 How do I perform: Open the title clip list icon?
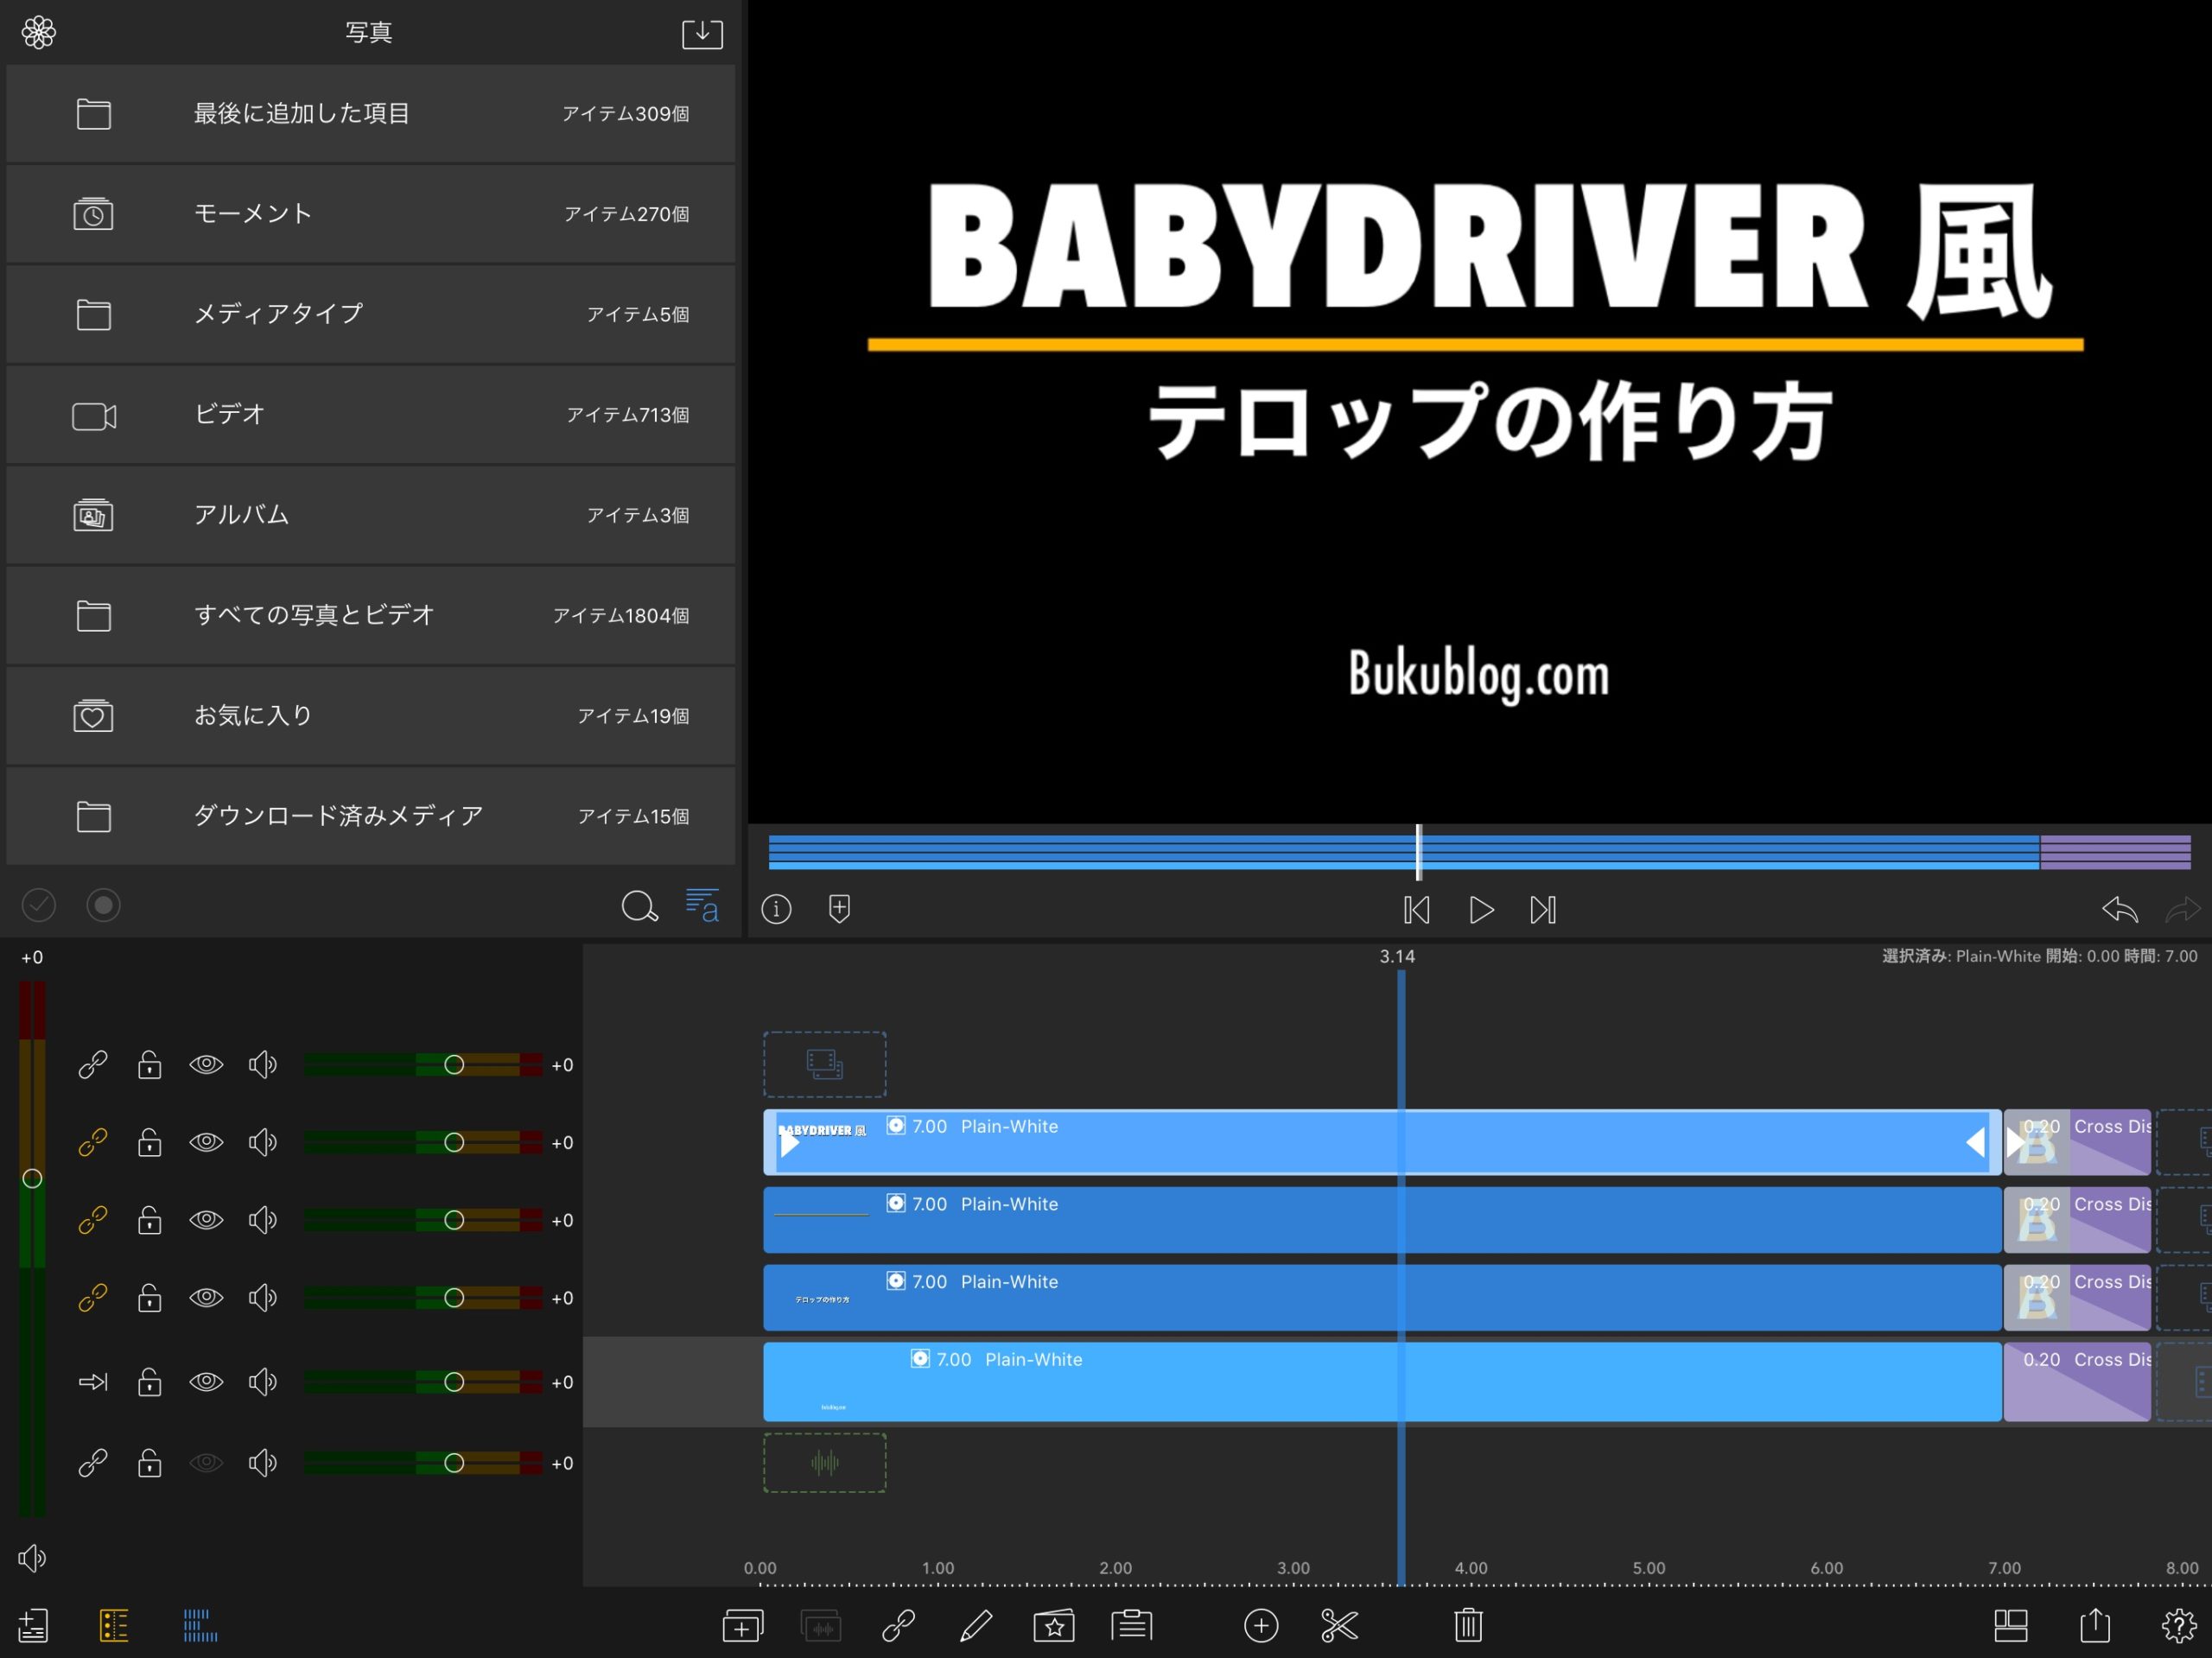[x=1132, y=1625]
